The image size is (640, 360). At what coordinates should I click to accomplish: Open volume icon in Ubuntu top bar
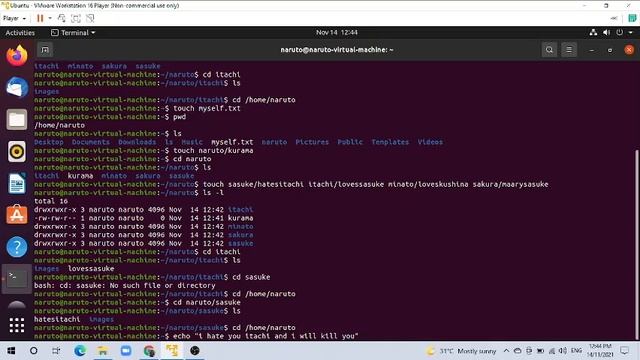click(x=607, y=32)
